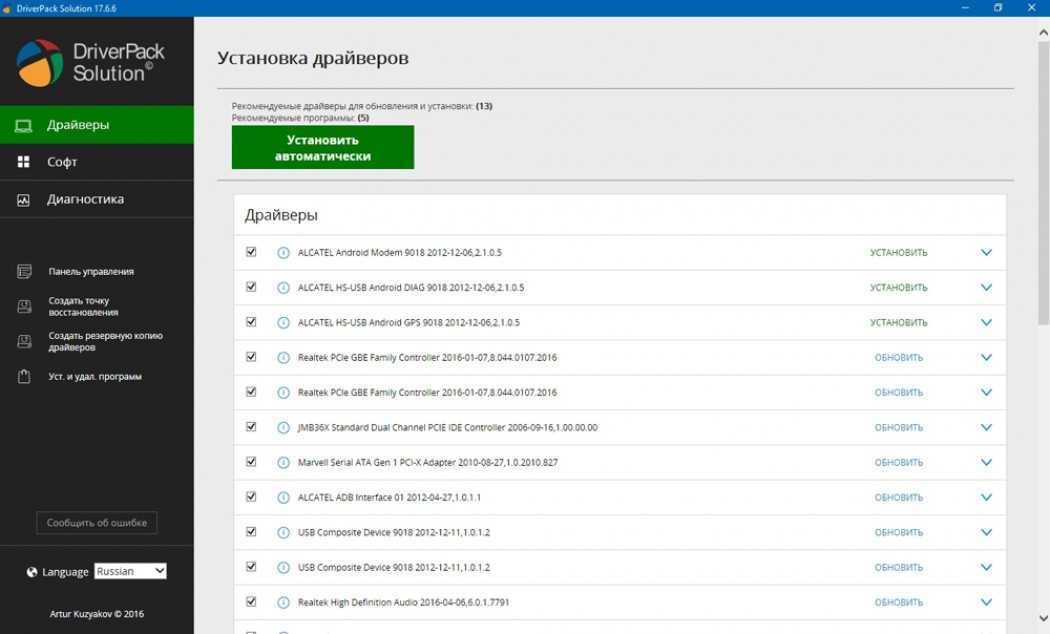Viewport: 1050px width, 634px height.
Task: Click Установить for ALCATEL HS-USB Android GPS
Action: pyautogui.click(x=899, y=323)
